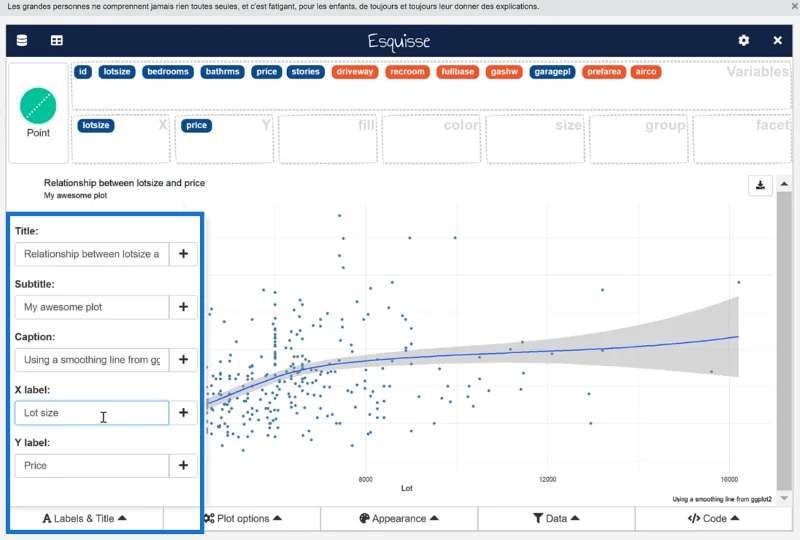Focus the Title text field
800x540 pixels.
coord(92,254)
